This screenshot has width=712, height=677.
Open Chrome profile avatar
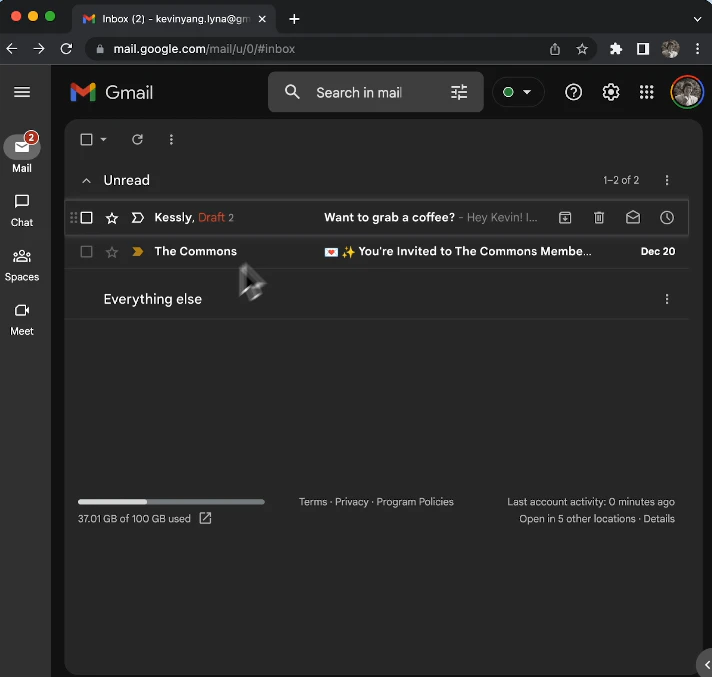[670, 49]
